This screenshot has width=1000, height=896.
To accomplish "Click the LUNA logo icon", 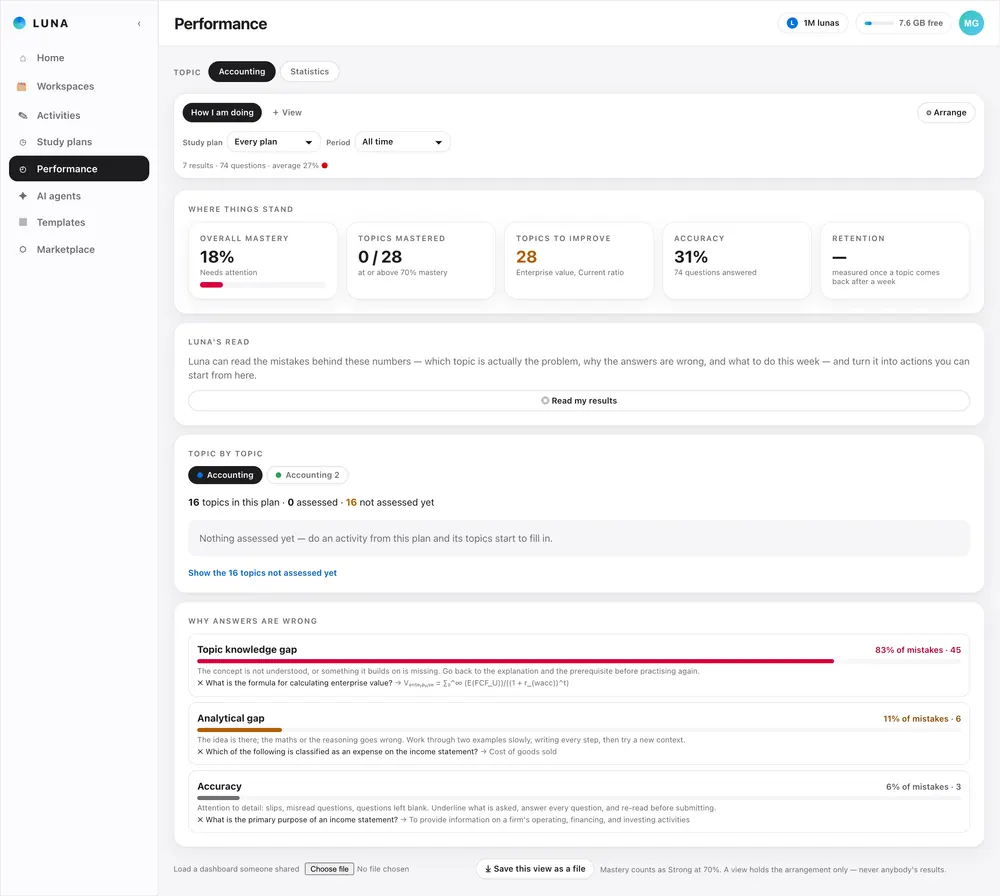I will coord(19,23).
